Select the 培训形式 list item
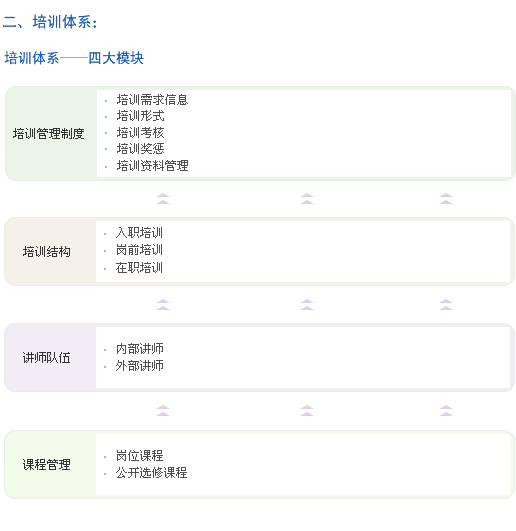The image size is (516, 531). pyautogui.click(x=140, y=116)
